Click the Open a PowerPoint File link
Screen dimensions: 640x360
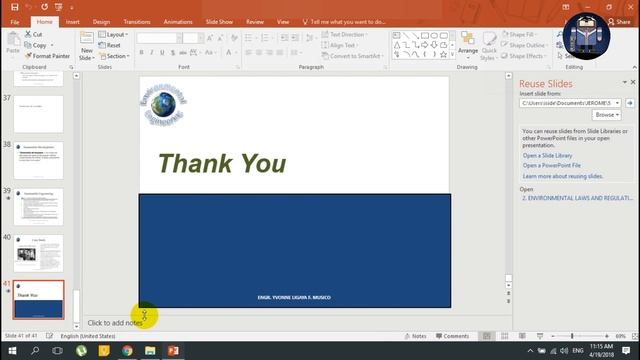pyautogui.click(x=551, y=165)
